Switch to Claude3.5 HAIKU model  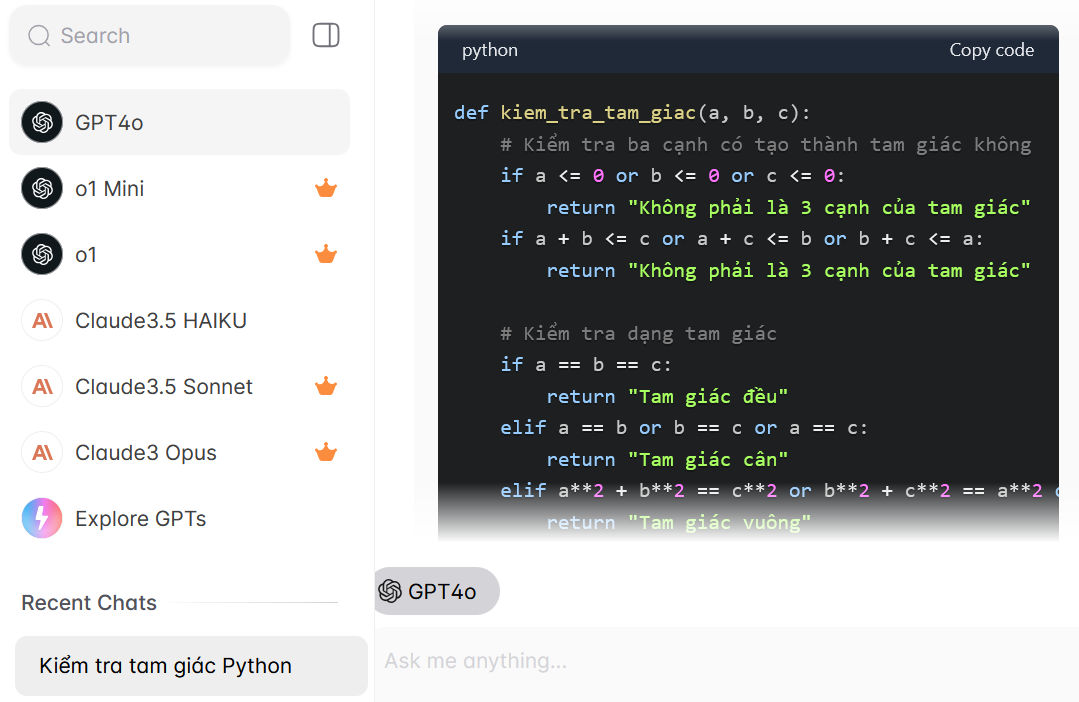(180, 321)
